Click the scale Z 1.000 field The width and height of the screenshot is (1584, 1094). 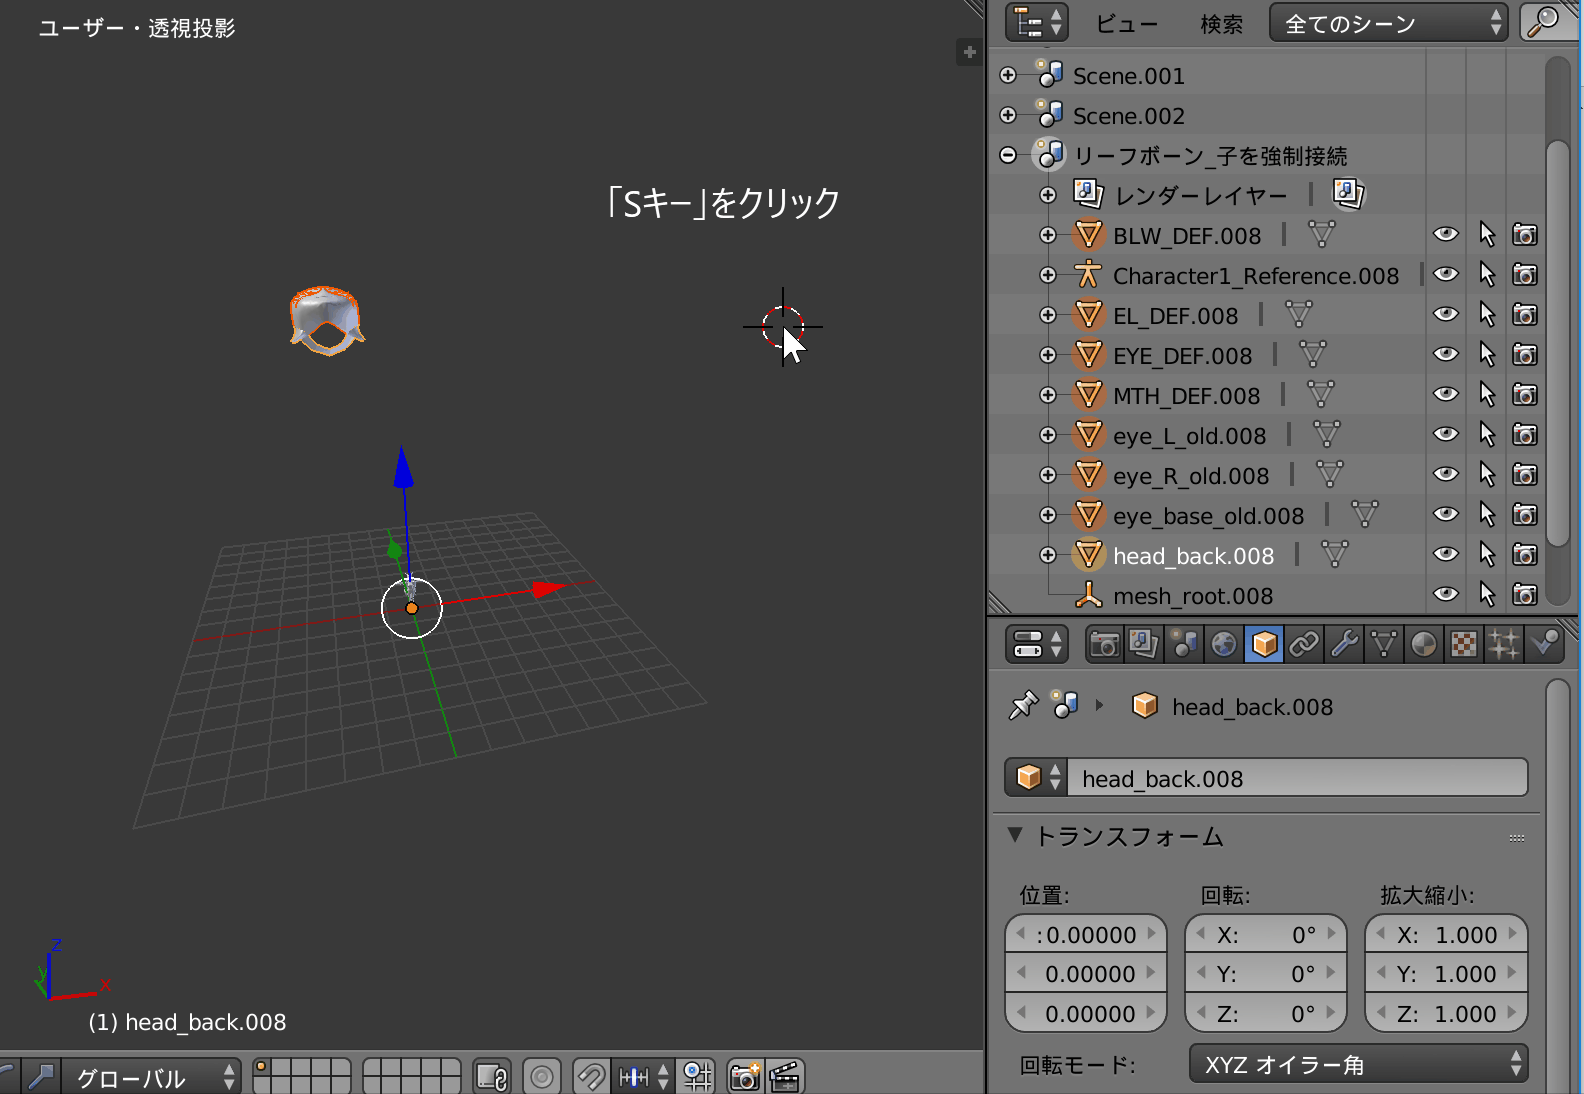(x=1446, y=1013)
